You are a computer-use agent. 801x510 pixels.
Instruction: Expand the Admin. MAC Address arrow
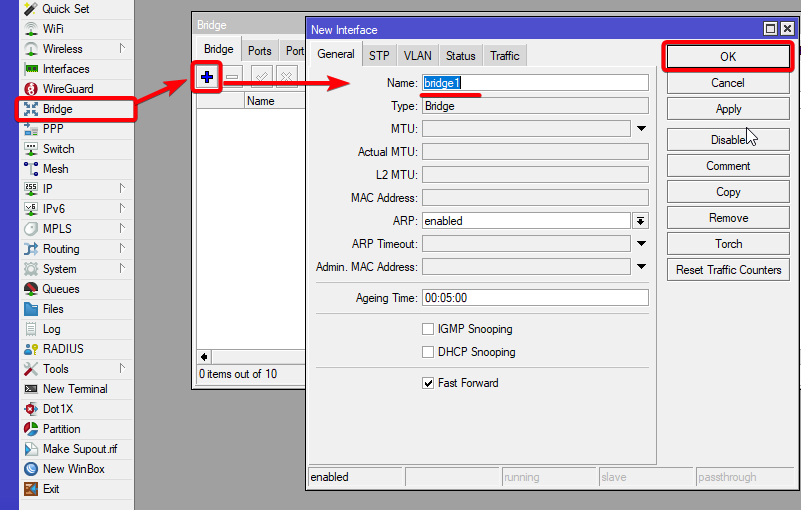(641, 267)
